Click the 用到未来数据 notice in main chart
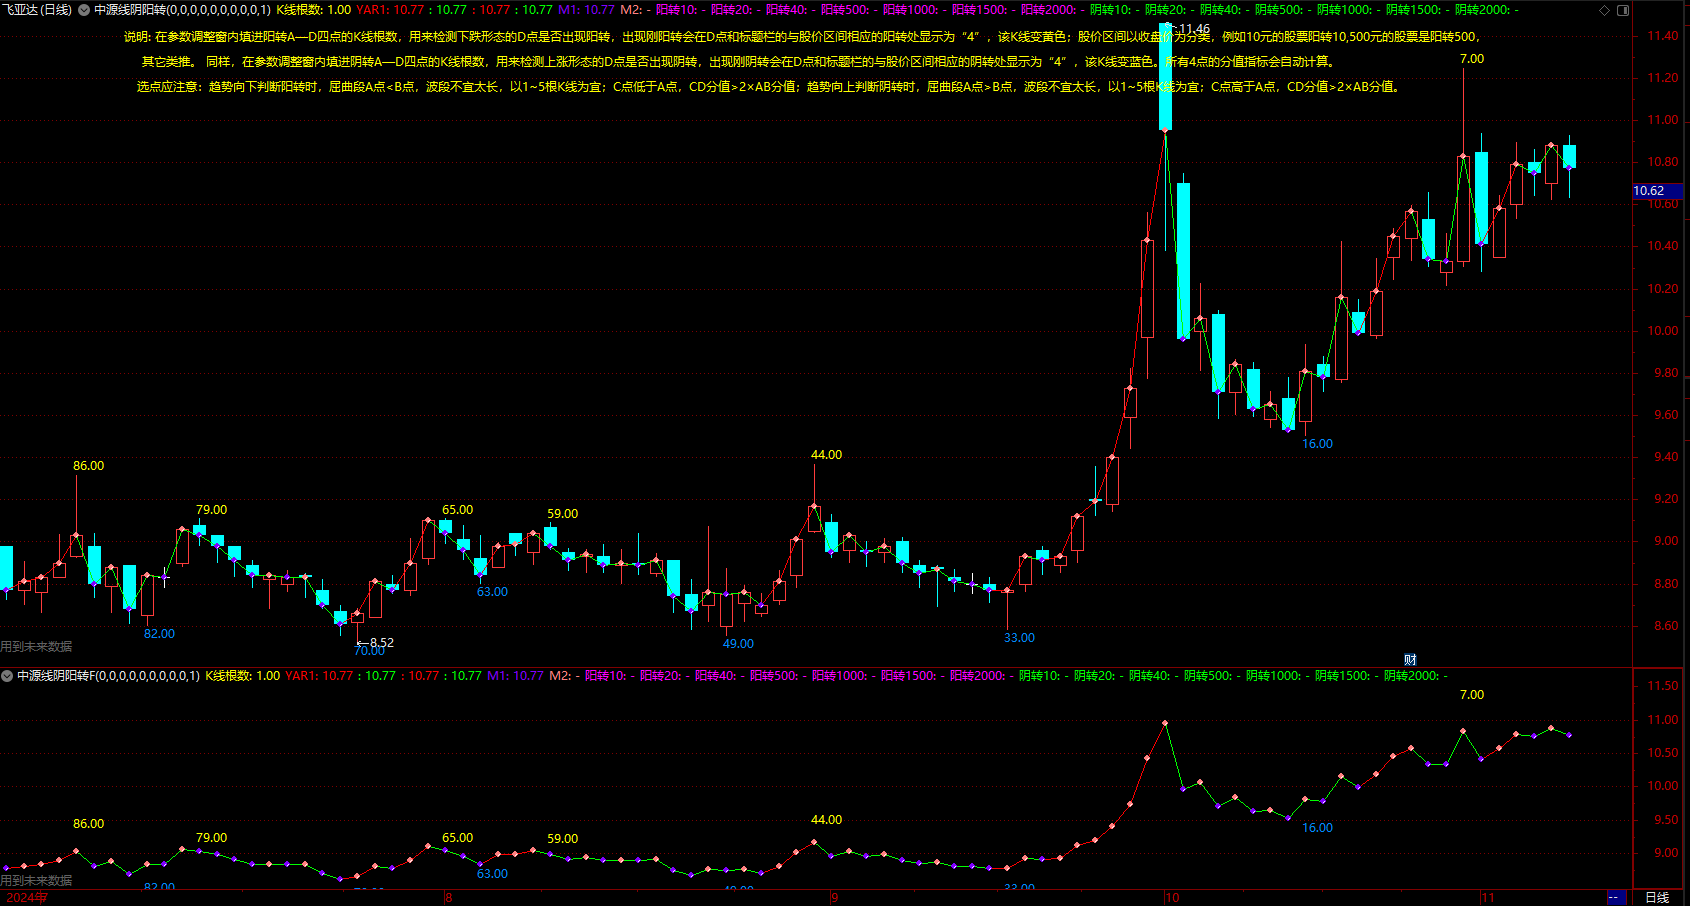The height and width of the screenshot is (906, 1690). point(36,647)
